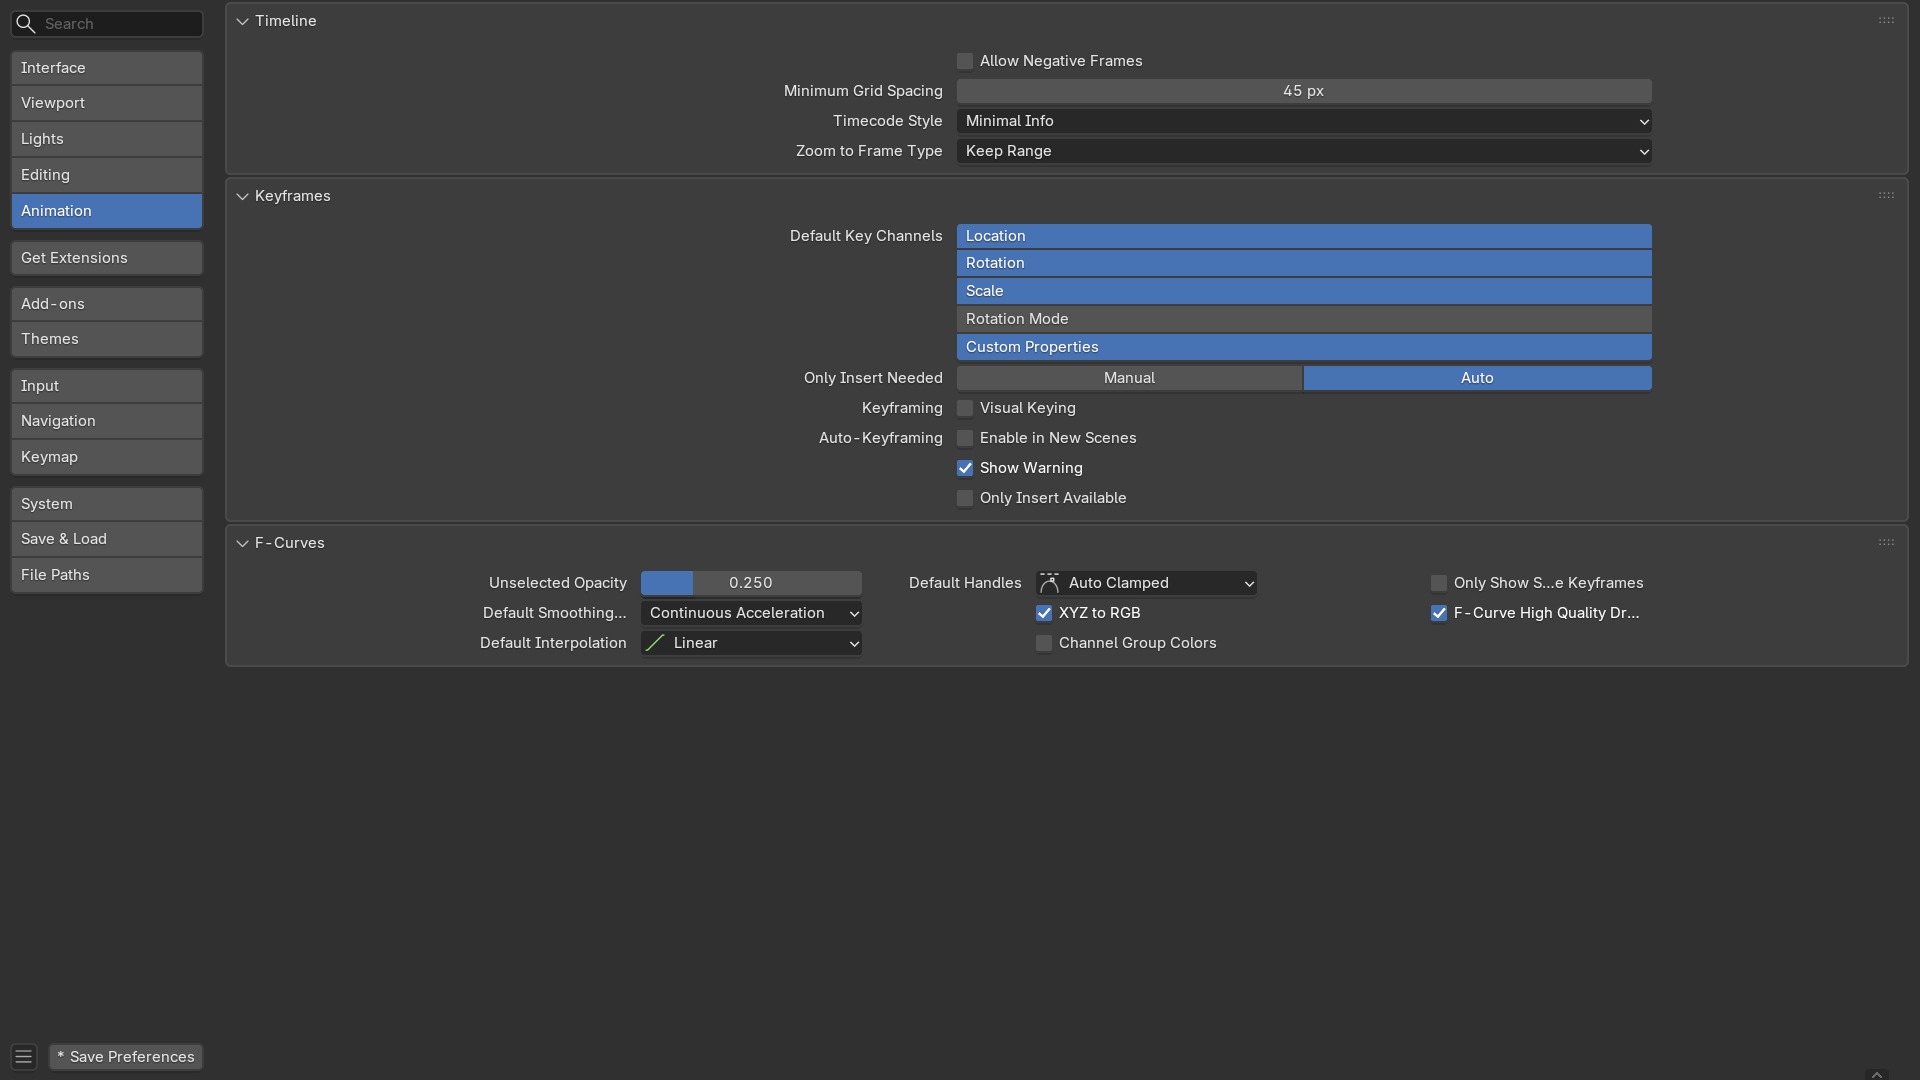The image size is (1920, 1080).
Task: Switch to the Viewport preferences tab
Action: pos(107,103)
